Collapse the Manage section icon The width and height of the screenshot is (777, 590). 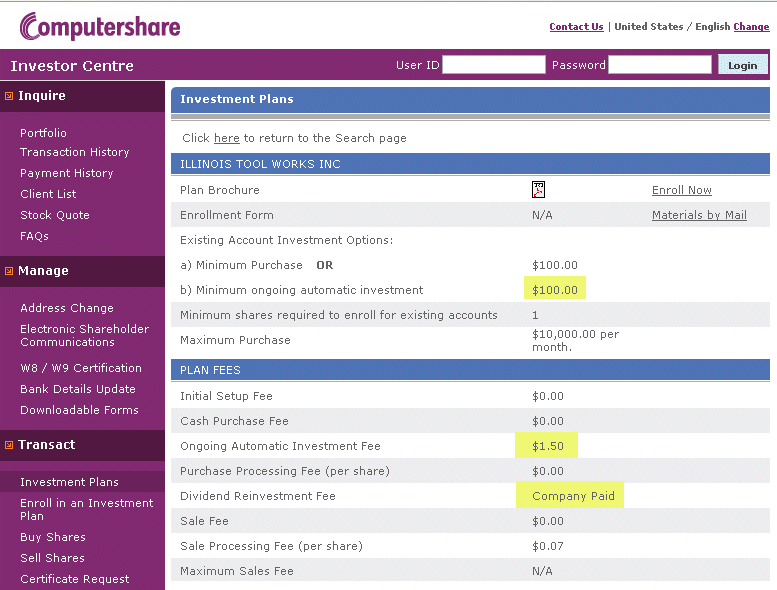tap(9, 271)
